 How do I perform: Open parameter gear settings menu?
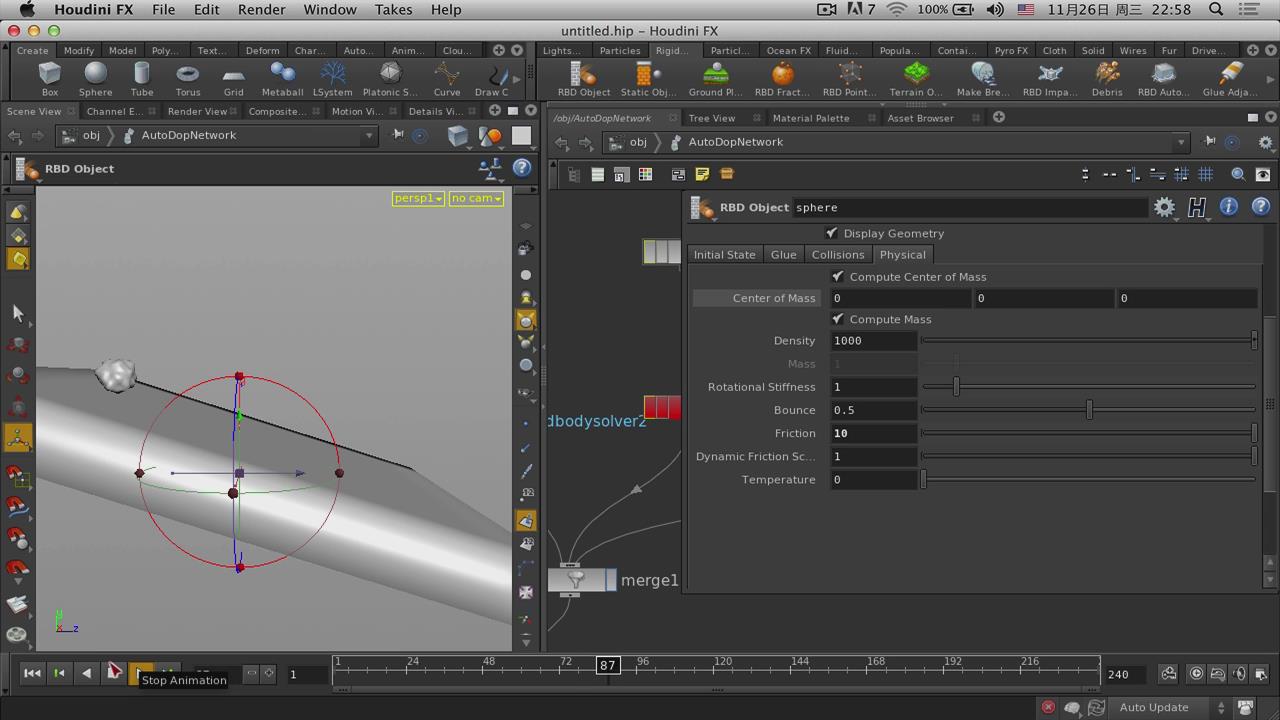point(1164,207)
